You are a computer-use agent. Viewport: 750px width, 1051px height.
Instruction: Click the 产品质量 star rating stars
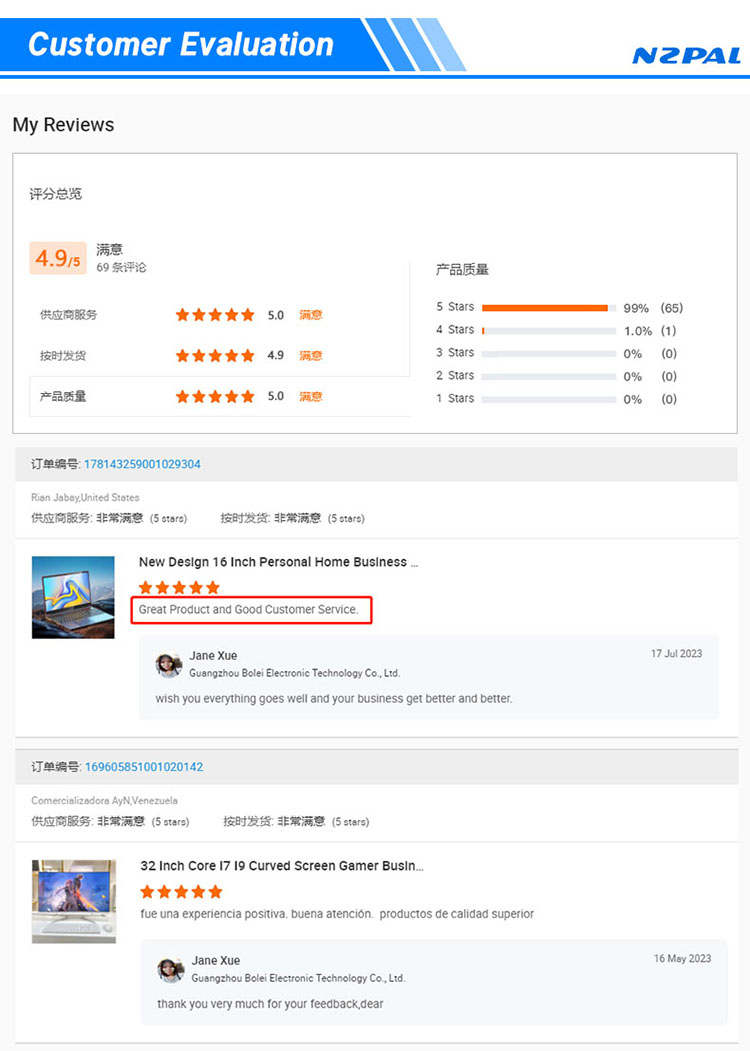point(215,396)
